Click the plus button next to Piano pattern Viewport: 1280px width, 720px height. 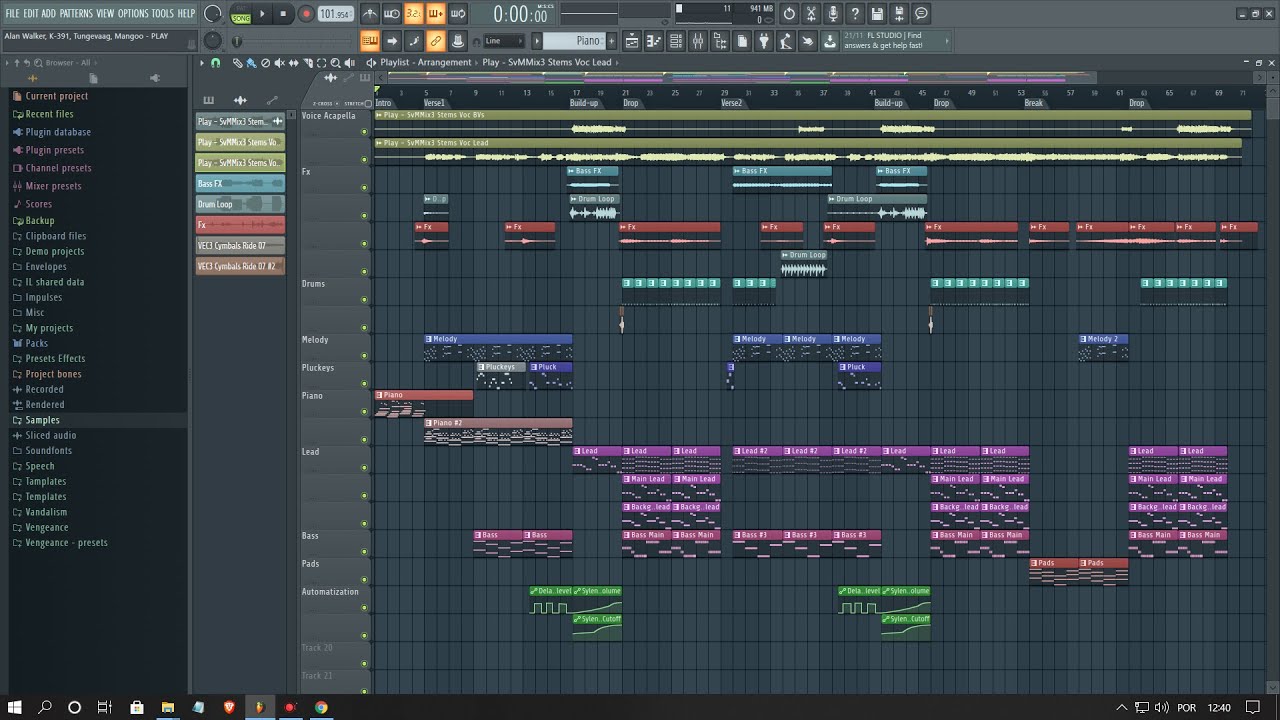coord(613,41)
